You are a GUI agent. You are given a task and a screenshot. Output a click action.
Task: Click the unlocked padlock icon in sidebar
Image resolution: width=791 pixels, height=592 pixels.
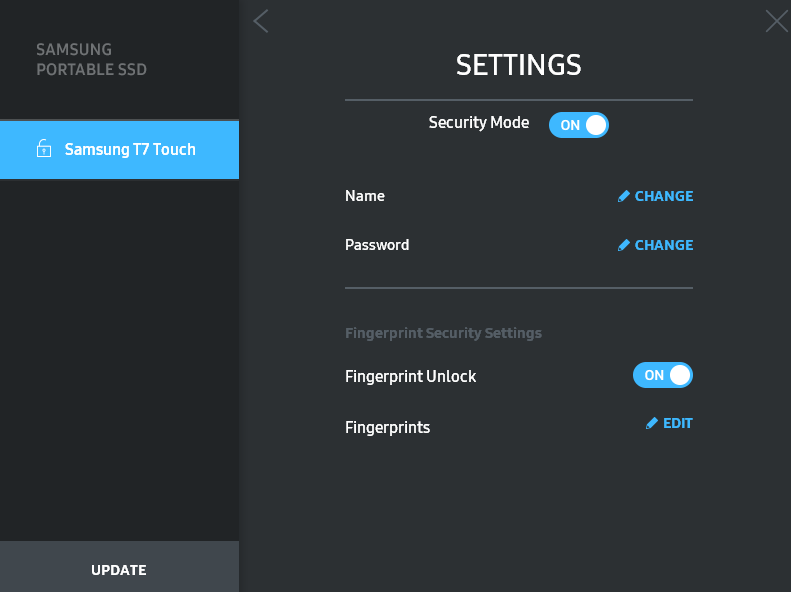coord(43,150)
